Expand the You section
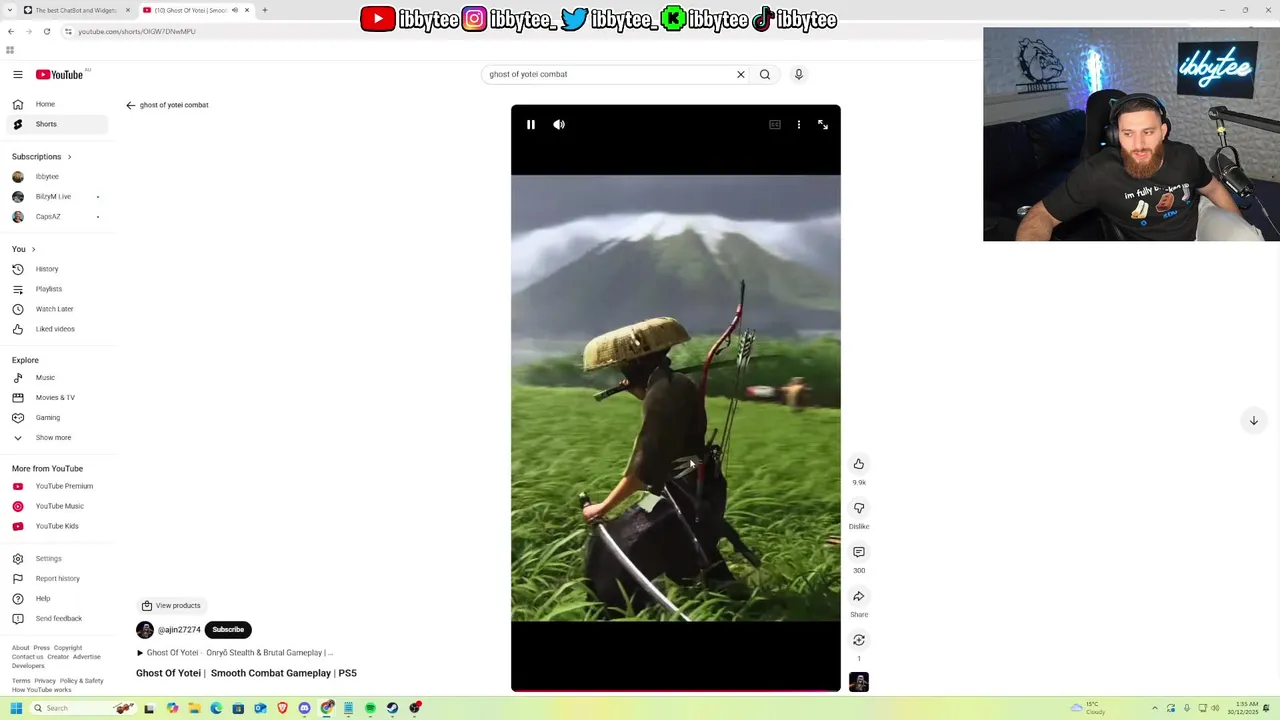The width and height of the screenshot is (1280, 720). point(24,249)
